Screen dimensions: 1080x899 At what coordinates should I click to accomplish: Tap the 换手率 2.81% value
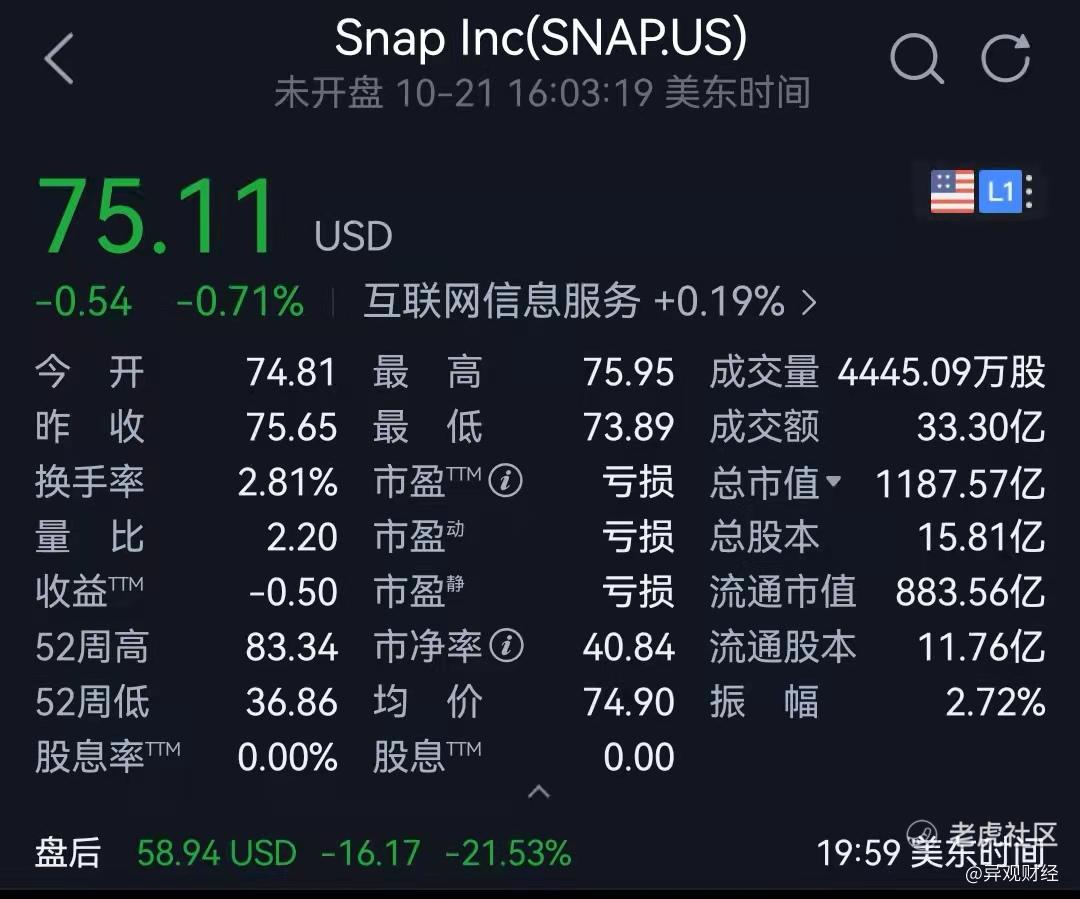pos(288,482)
